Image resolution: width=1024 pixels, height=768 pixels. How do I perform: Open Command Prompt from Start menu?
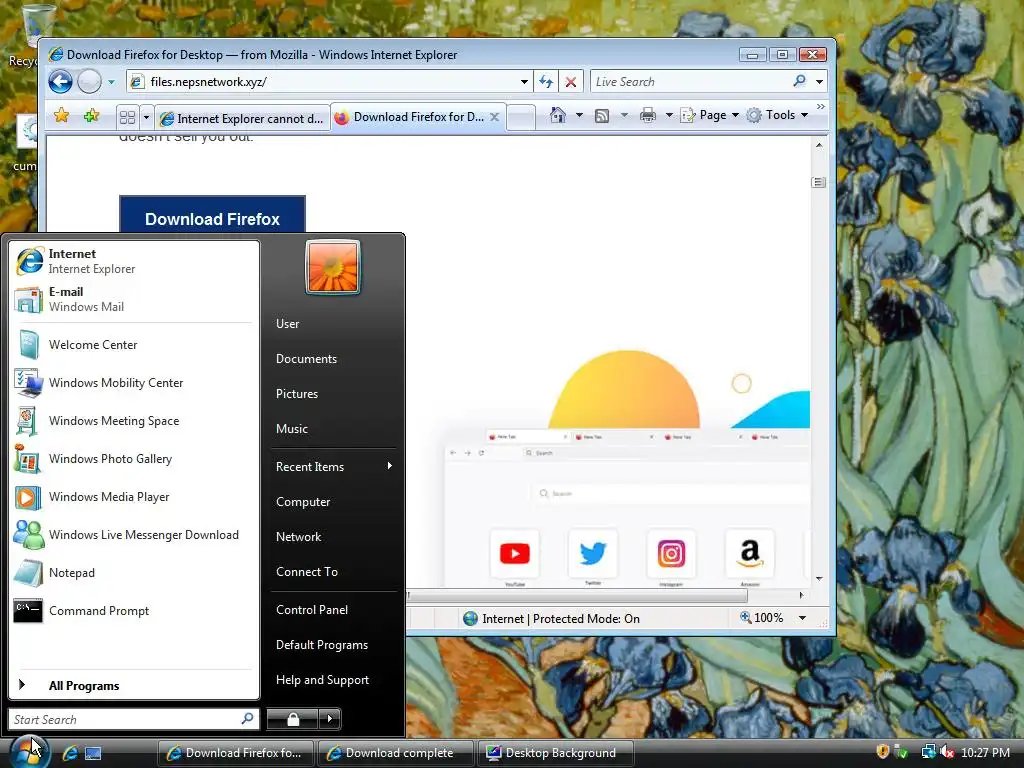(x=133, y=611)
